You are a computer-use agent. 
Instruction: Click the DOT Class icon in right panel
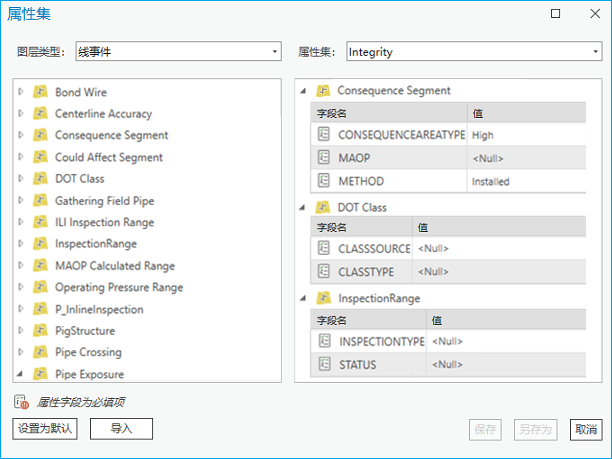[x=323, y=207]
